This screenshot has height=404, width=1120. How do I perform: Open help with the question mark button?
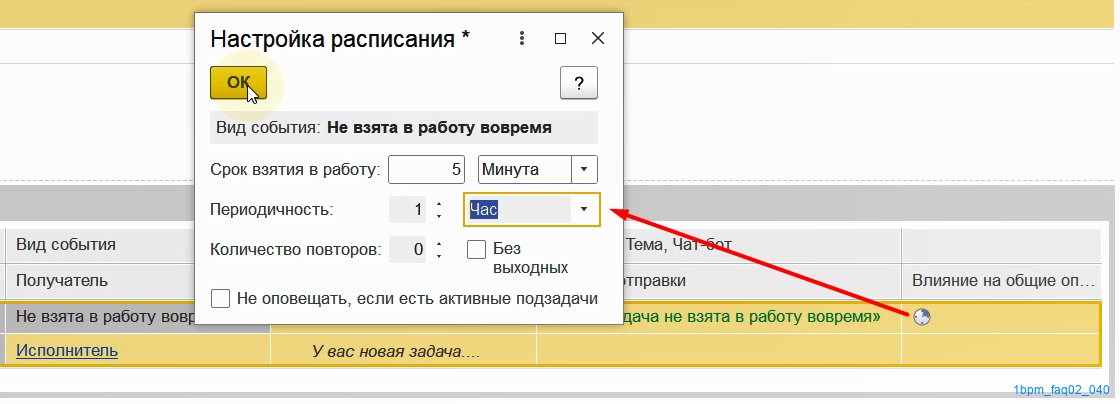tap(579, 83)
